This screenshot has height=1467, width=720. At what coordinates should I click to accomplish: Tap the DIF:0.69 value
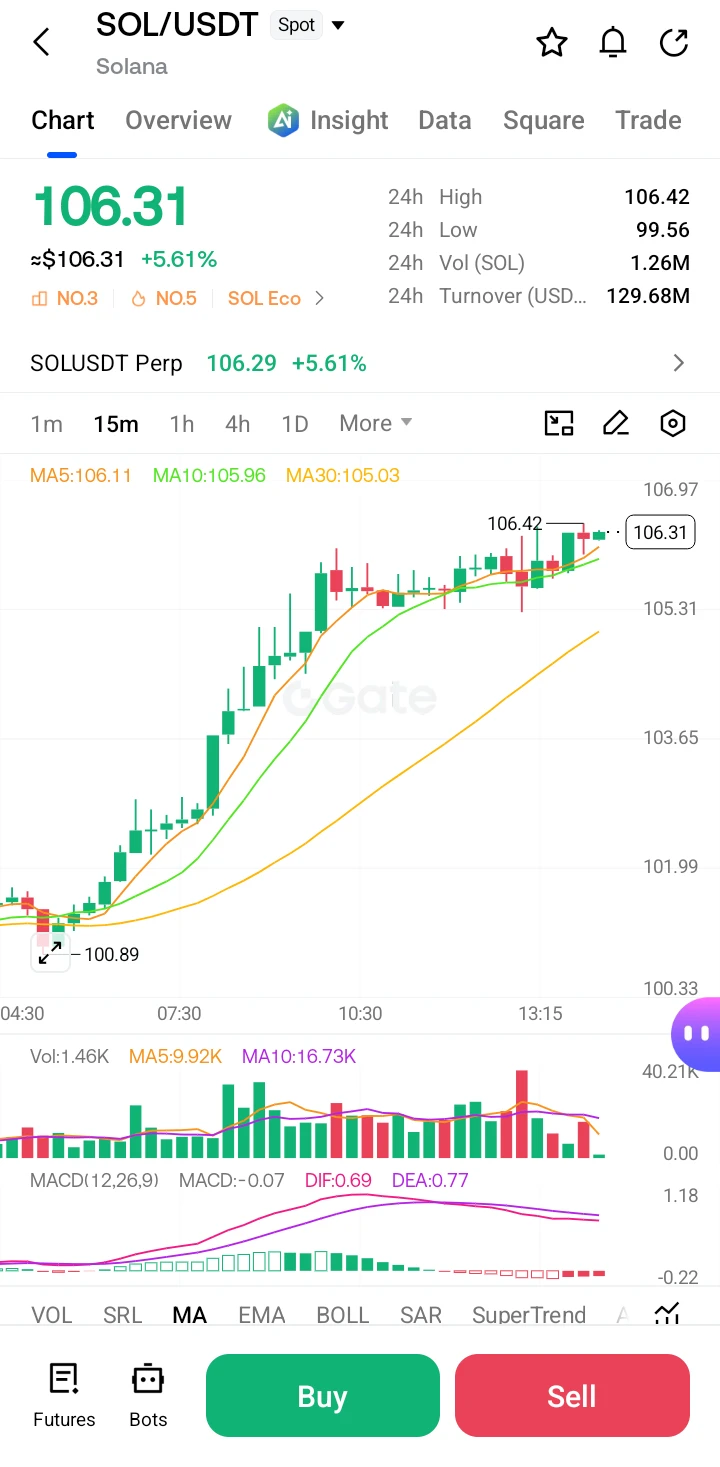tap(338, 1180)
